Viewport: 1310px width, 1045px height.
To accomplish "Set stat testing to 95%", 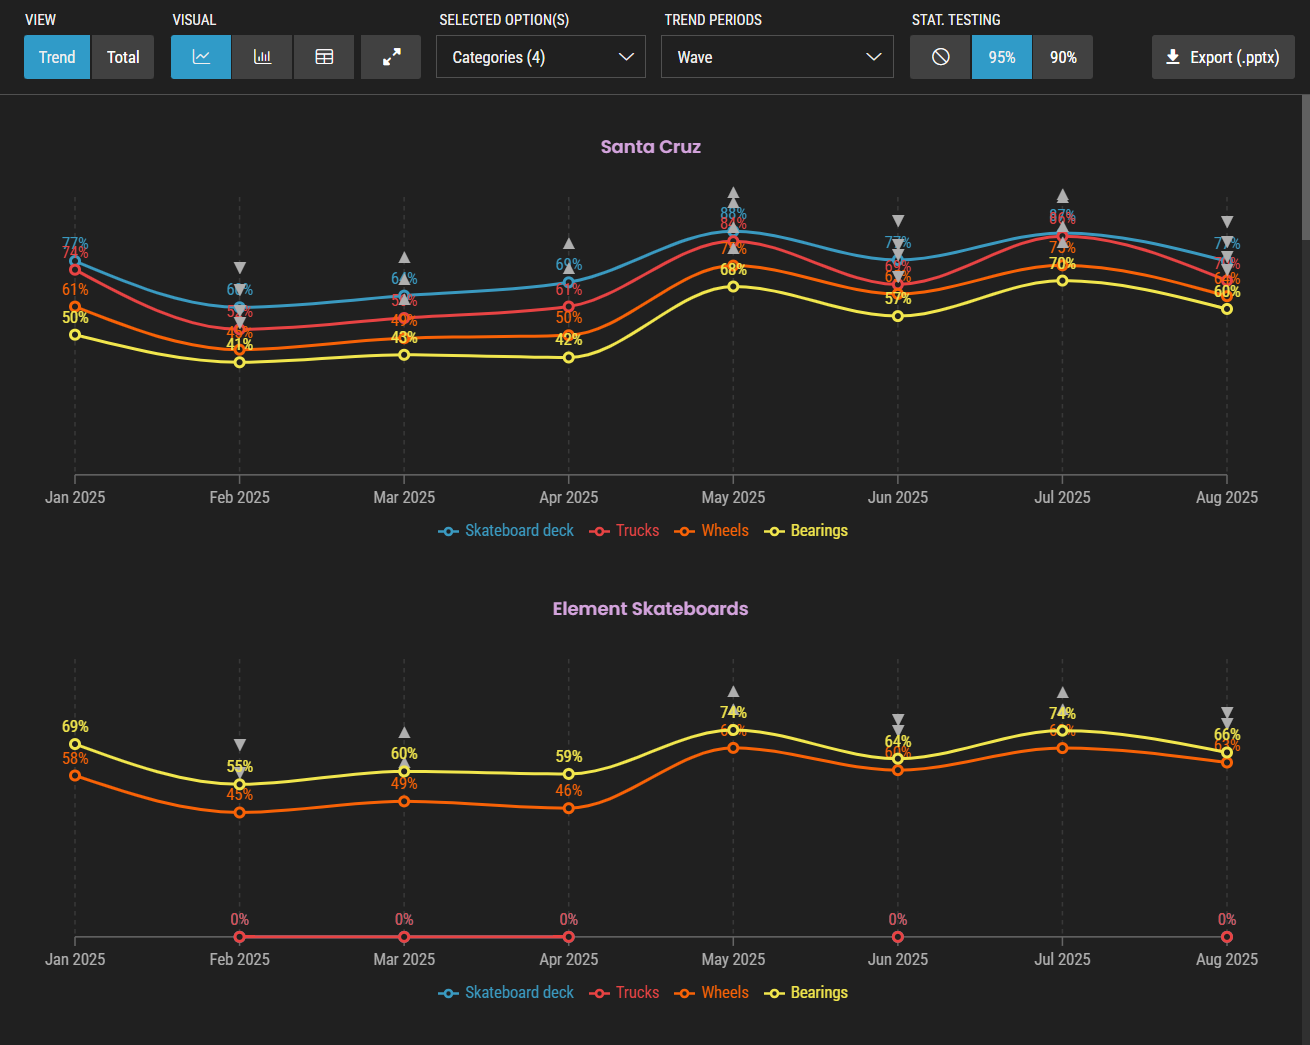I will coord(1002,57).
